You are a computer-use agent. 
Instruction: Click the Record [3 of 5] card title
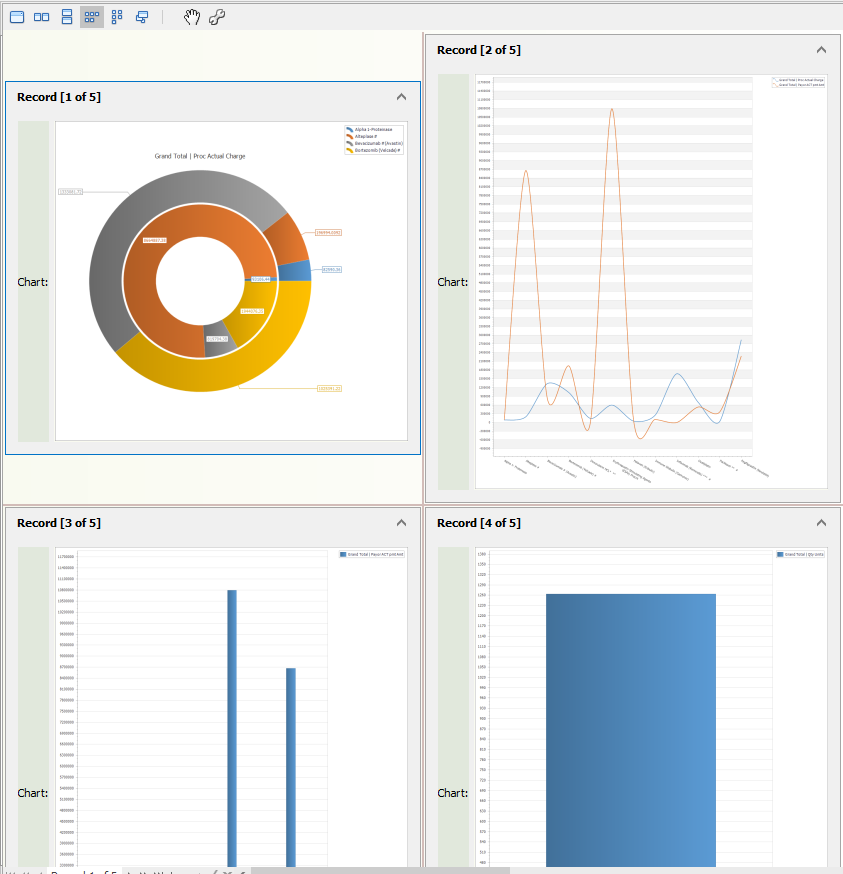click(59, 523)
